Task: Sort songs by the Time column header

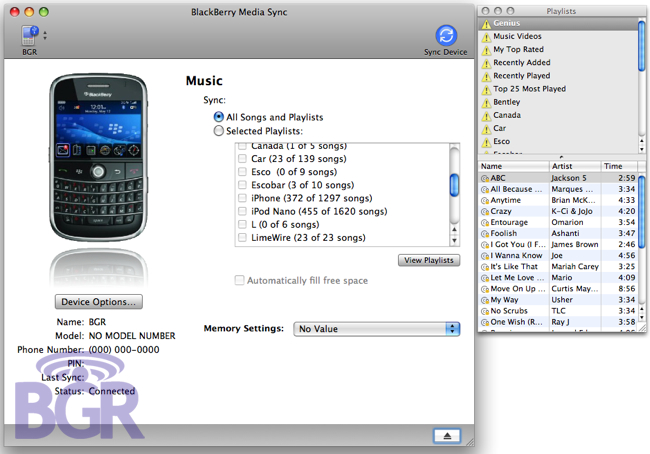Action: click(619, 166)
